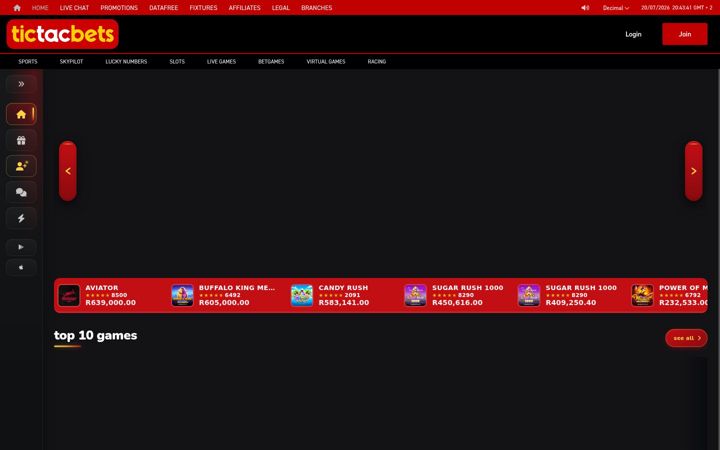
Task: Click the Sugar Rush 1000 icon beside R409,250.40
Action: pyautogui.click(x=529, y=295)
